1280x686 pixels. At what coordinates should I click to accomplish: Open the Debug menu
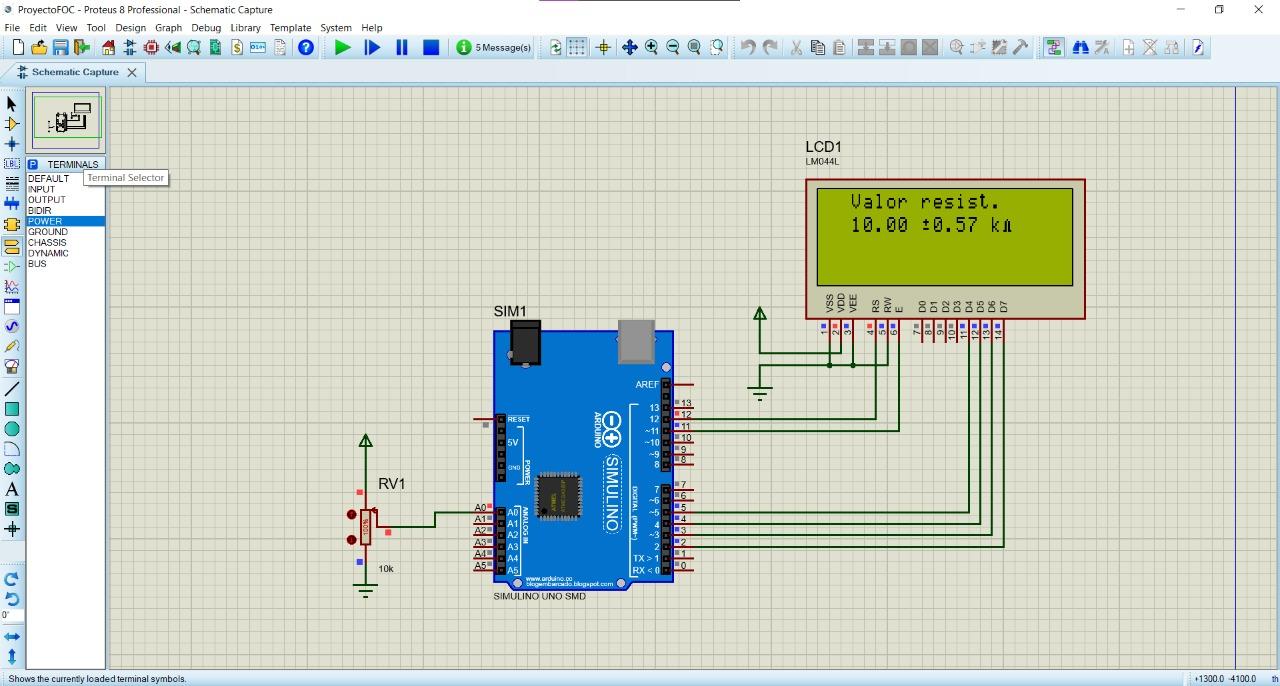[x=206, y=28]
